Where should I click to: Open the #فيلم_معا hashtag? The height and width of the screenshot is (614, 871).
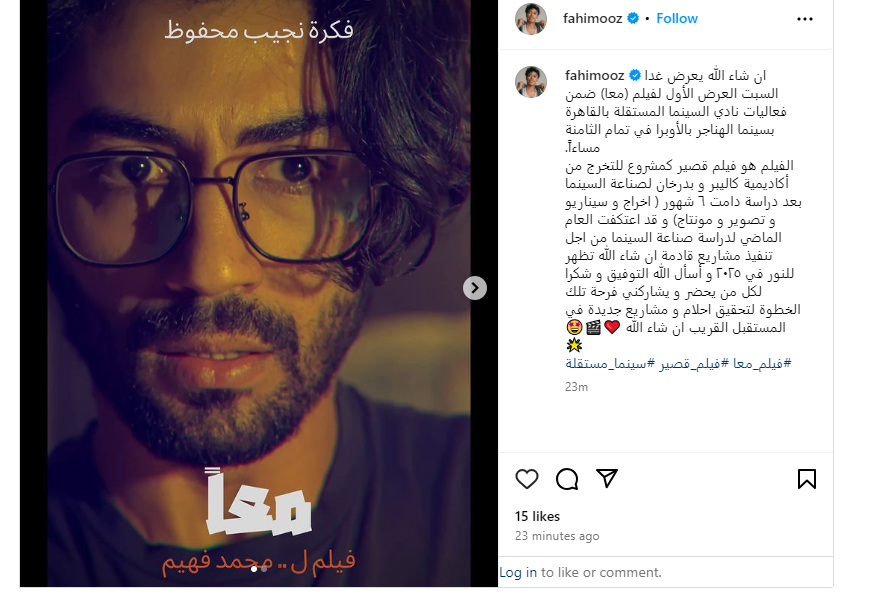click(x=762, y=363)
